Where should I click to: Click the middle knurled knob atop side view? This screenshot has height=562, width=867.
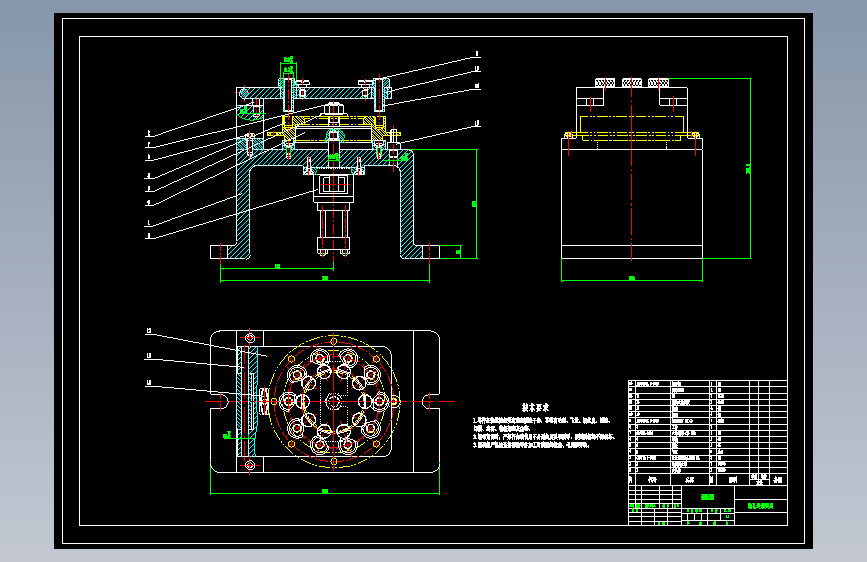pyautogui.click(x=632, y=82)
